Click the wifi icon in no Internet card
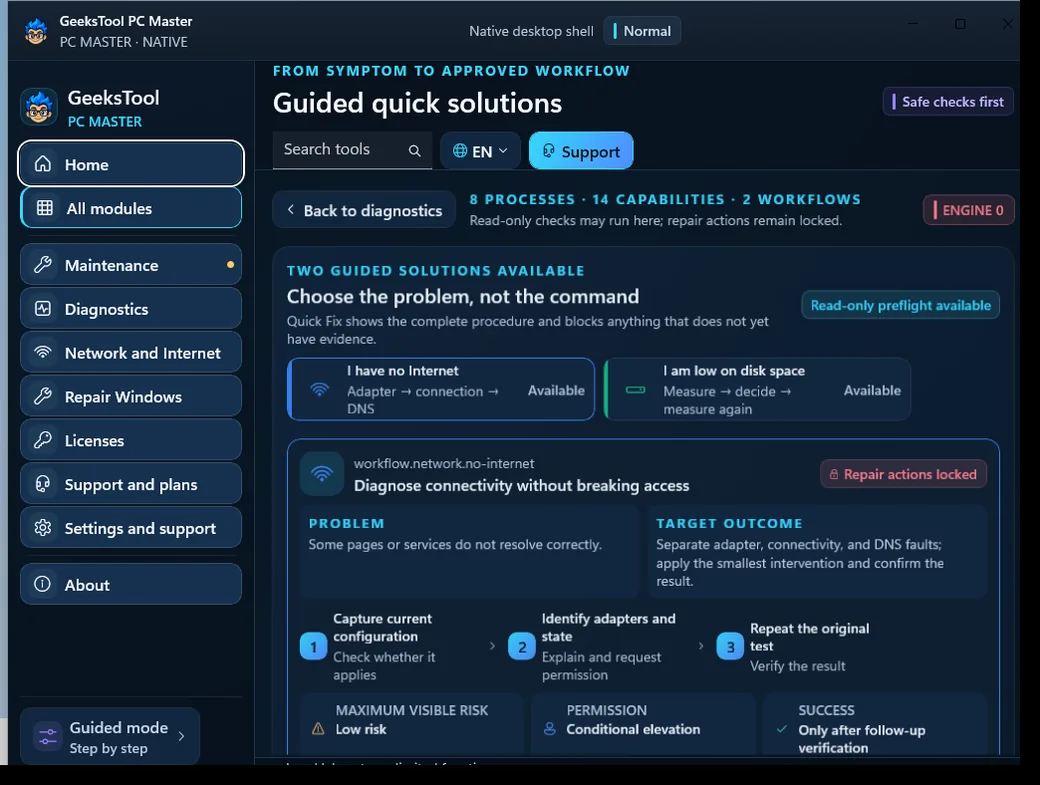 (320, 389)
